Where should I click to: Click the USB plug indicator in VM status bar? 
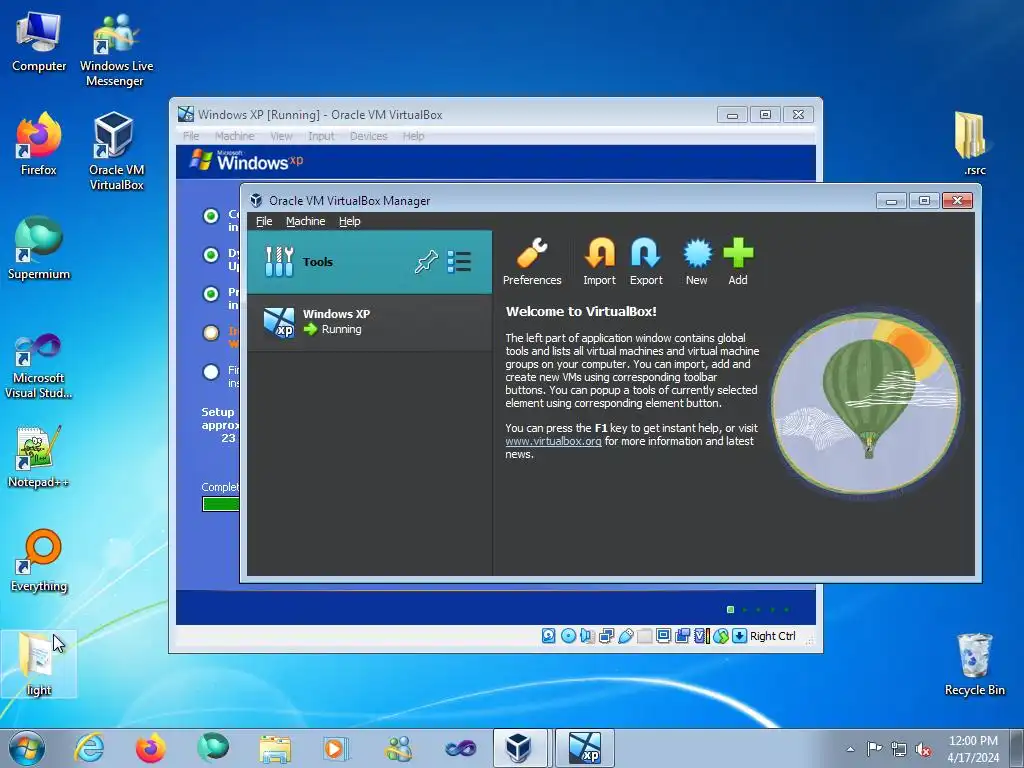tap(626, 635)
